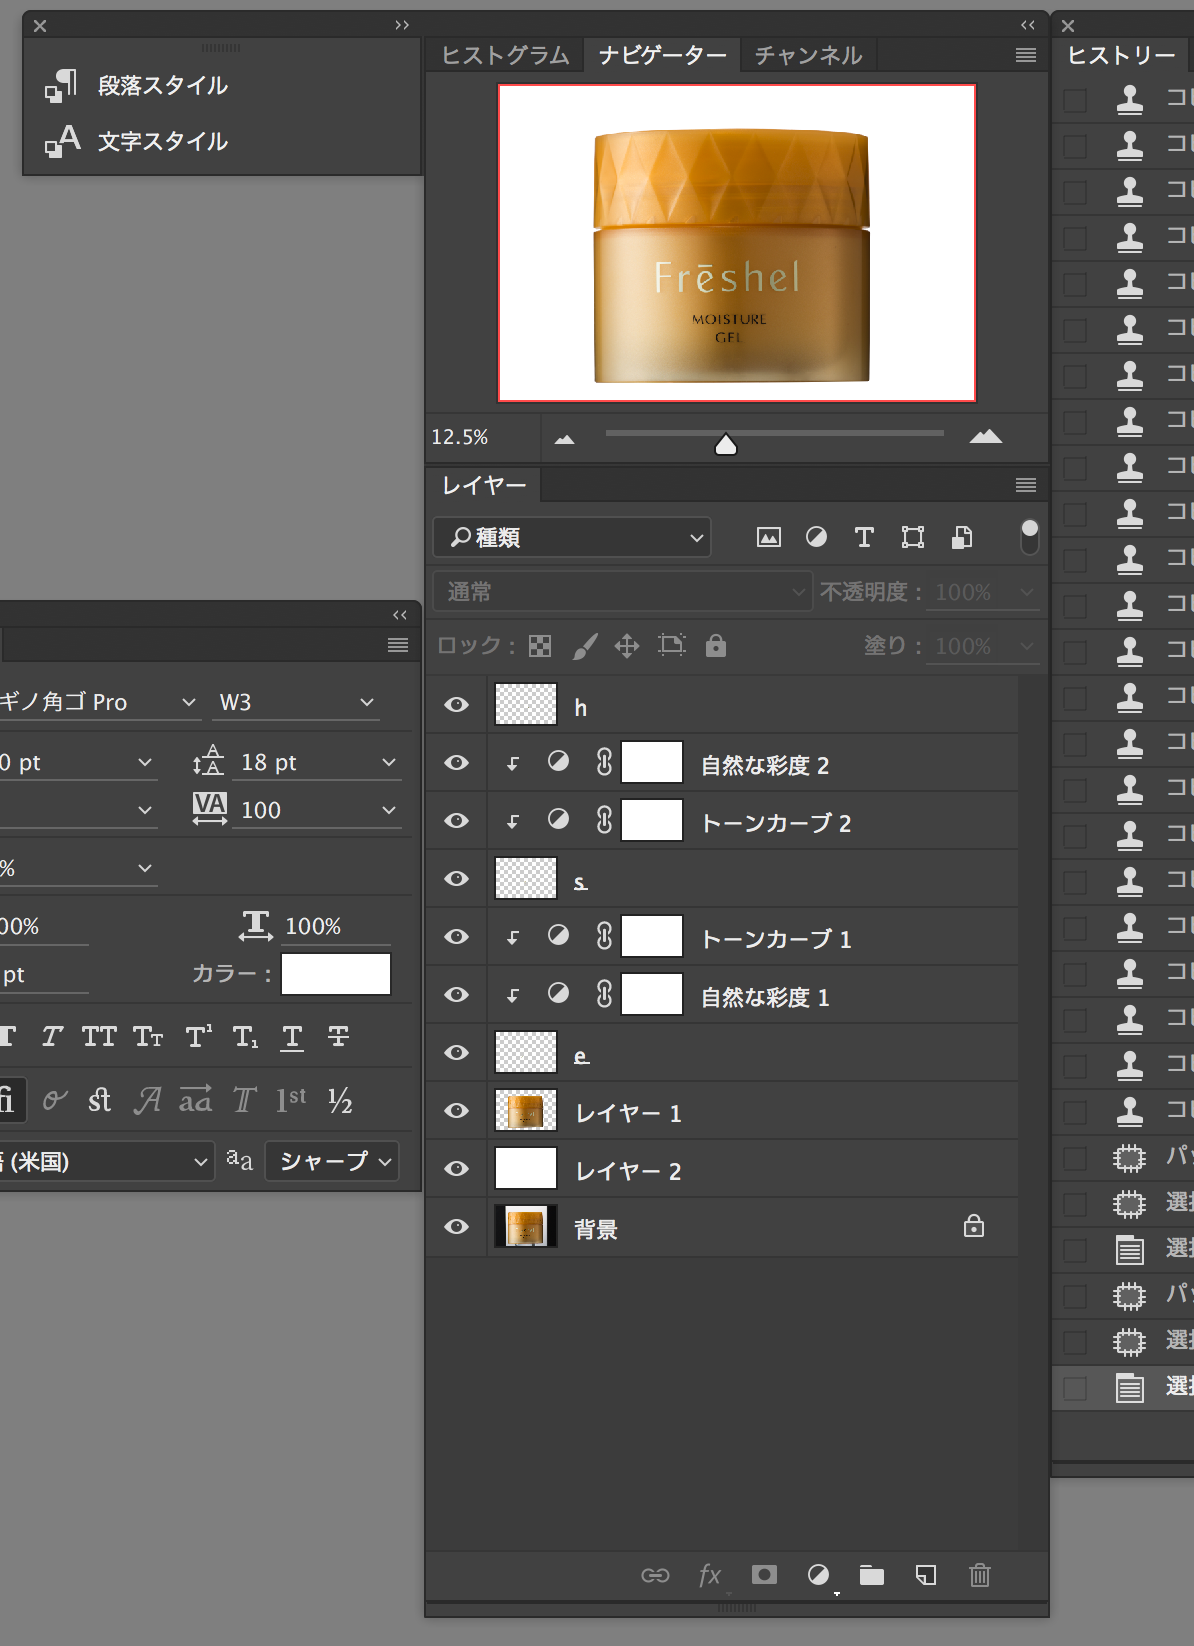The image size is (1194, 1646).
Task: Switch to the チャンネル tab
Action: (x=808, y=56)
